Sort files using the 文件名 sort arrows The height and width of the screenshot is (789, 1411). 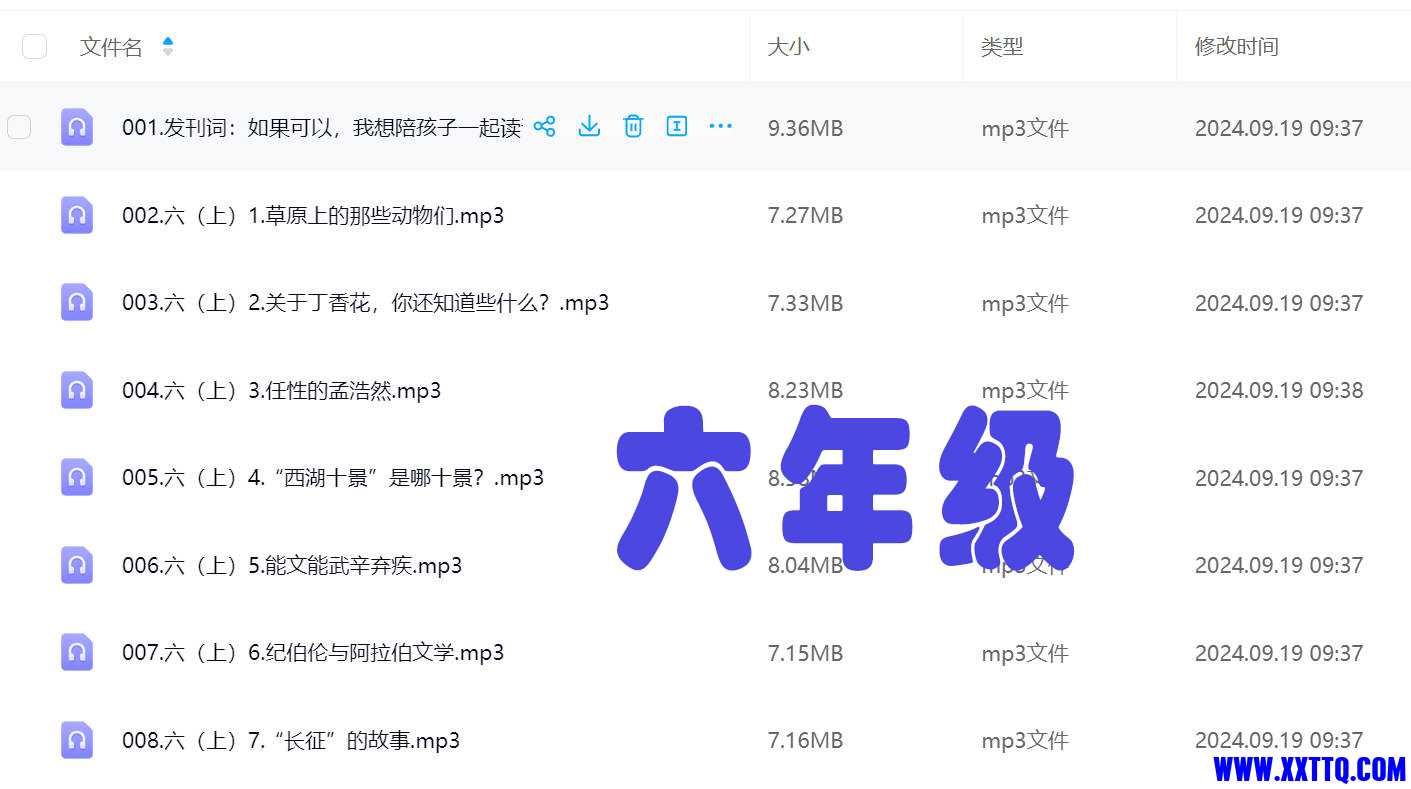click(168, 46)
